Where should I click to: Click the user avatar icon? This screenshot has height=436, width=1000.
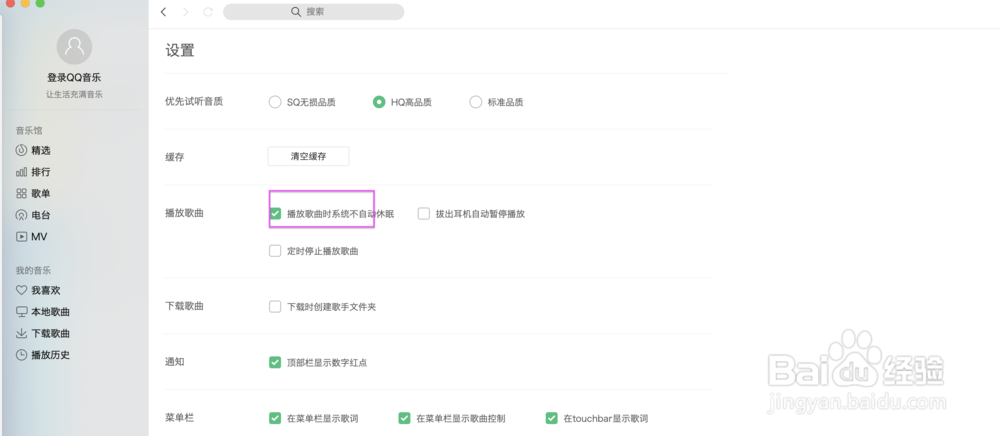[74, 47]
